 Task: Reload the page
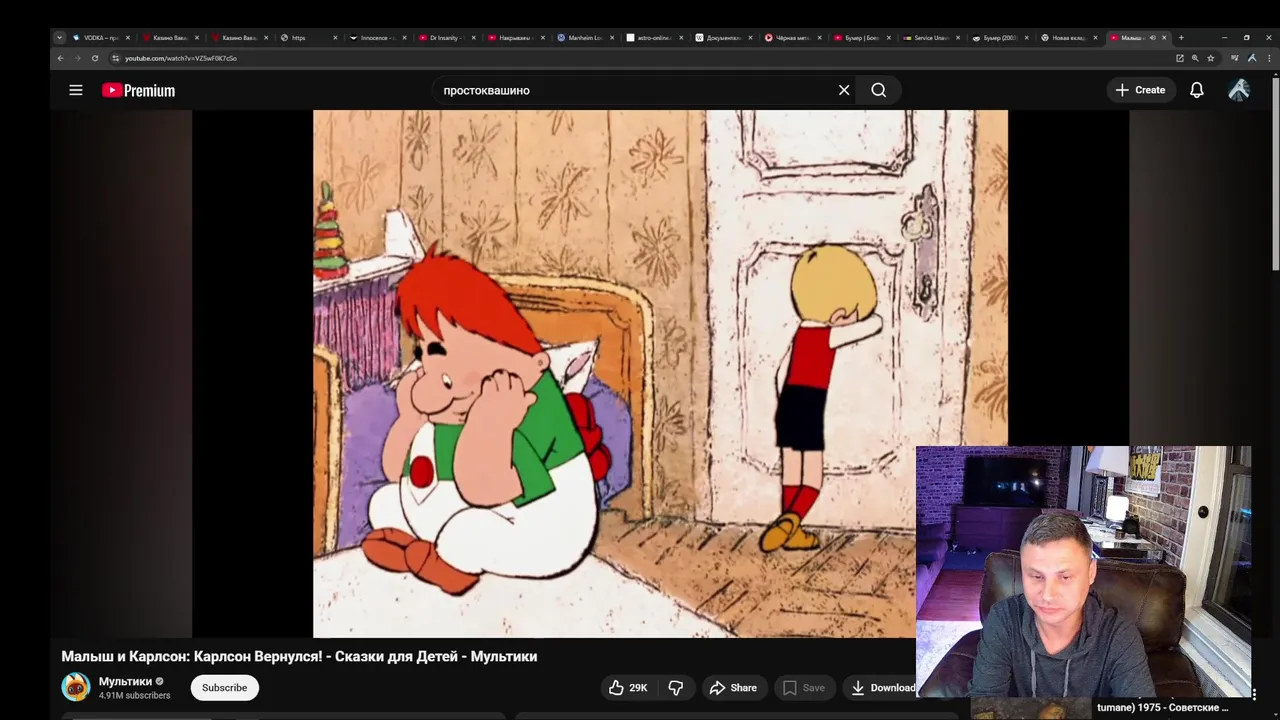(x=95, y=58)
